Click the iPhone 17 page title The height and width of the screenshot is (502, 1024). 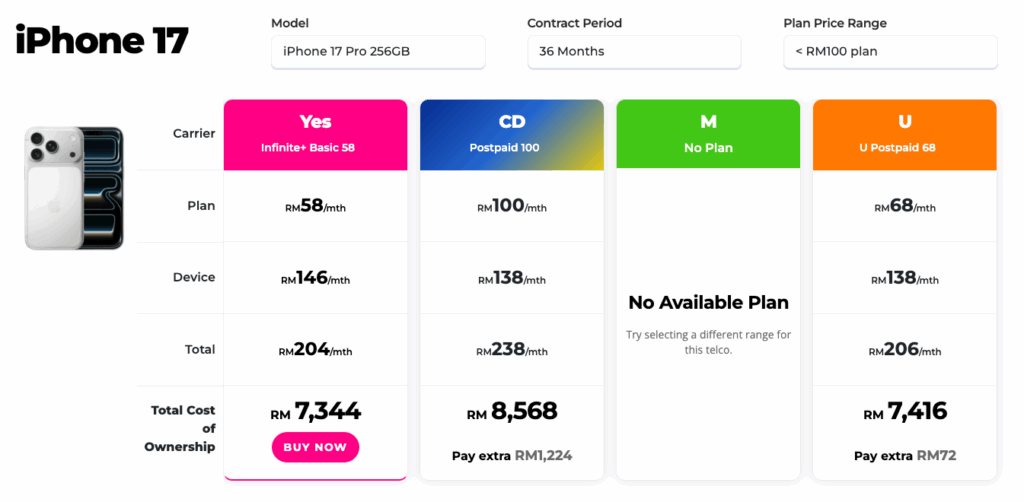click(101, 41)
